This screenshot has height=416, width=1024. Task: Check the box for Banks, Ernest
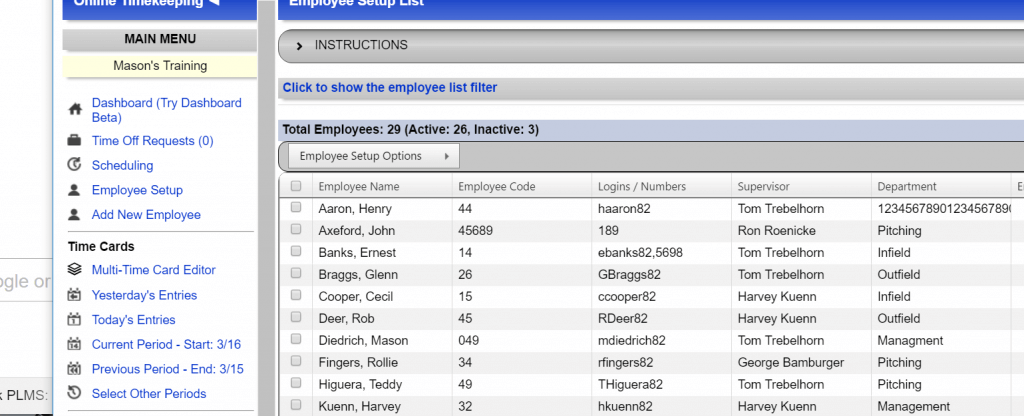pyautogui.click(x=296, y=251)
